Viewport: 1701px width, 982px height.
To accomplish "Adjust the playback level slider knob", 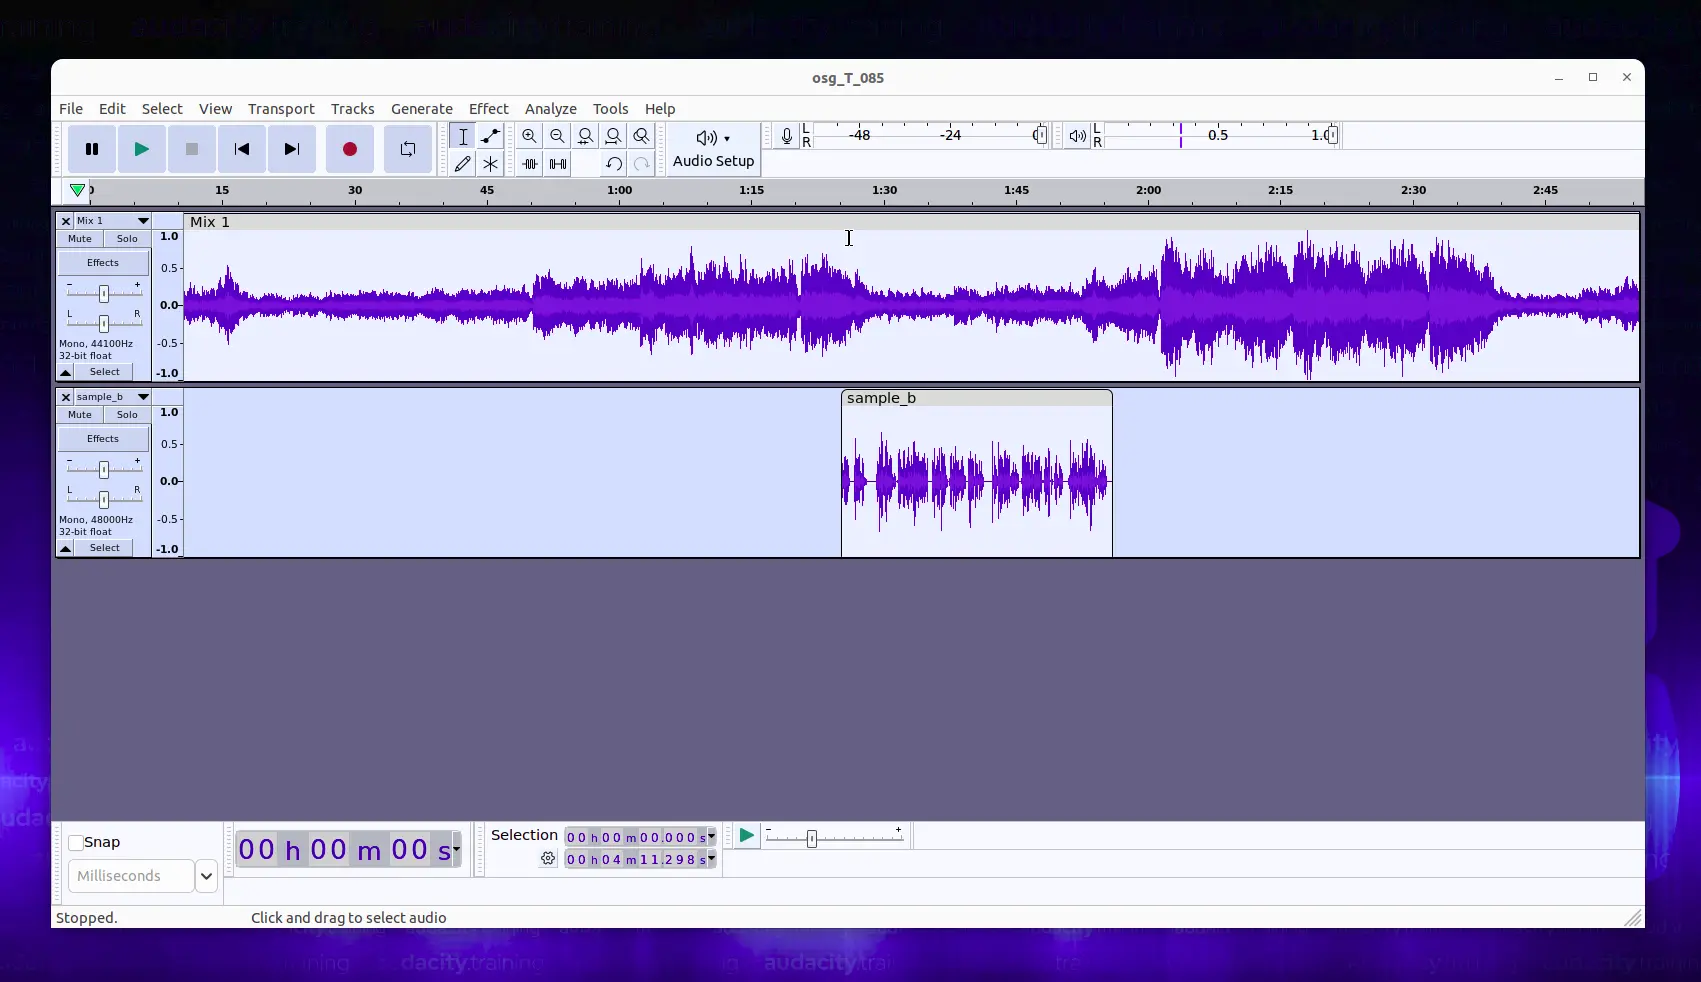I will pyautogui.click(x=1332, y=135).
